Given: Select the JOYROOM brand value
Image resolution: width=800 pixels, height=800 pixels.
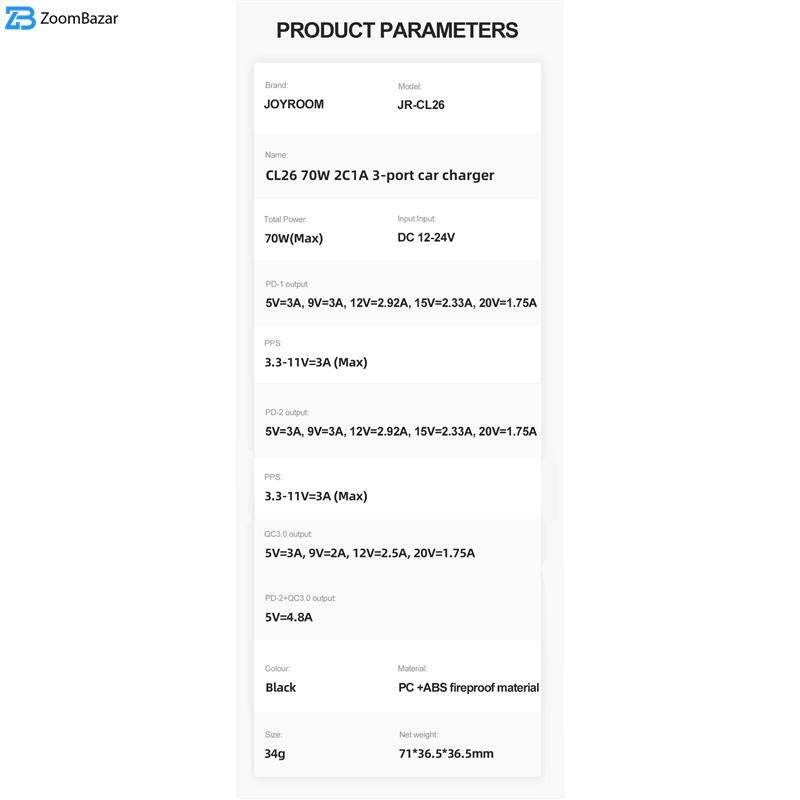Looking at the screenshot, I should [294, 104].
